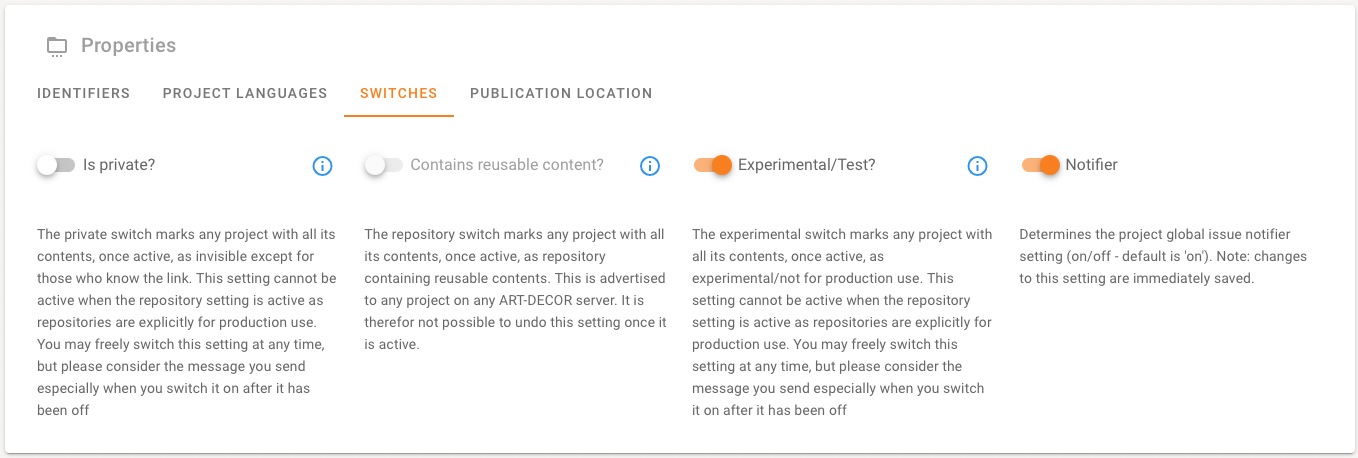Click the "Experimental/Test?" label text
Screen dimensions: 1358x458
coord(806,165)
